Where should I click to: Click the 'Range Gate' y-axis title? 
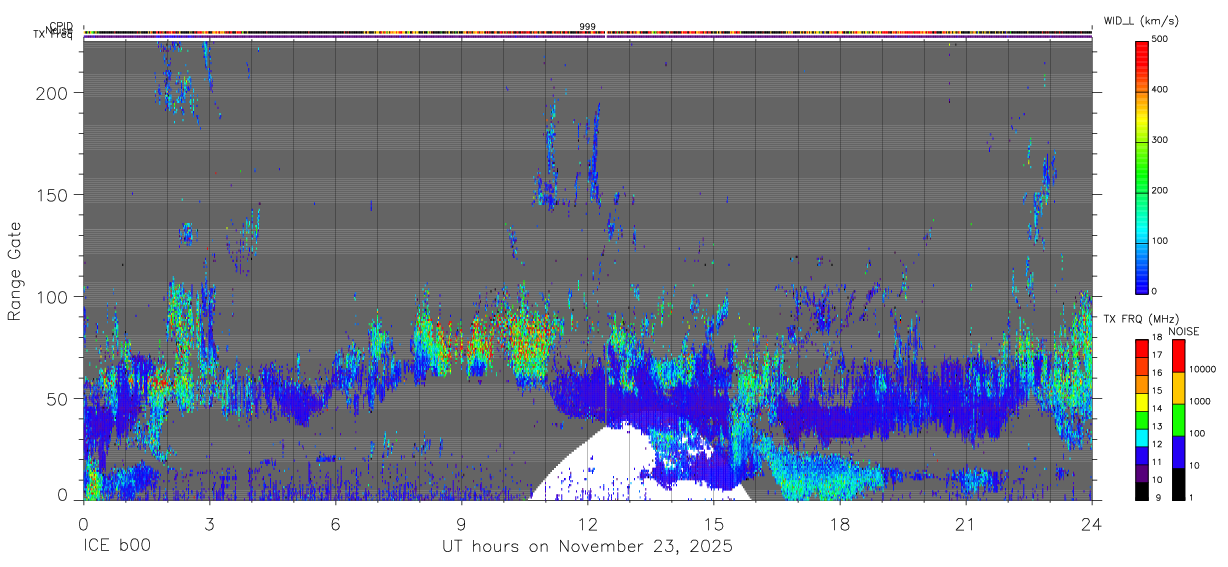[15, 272]
